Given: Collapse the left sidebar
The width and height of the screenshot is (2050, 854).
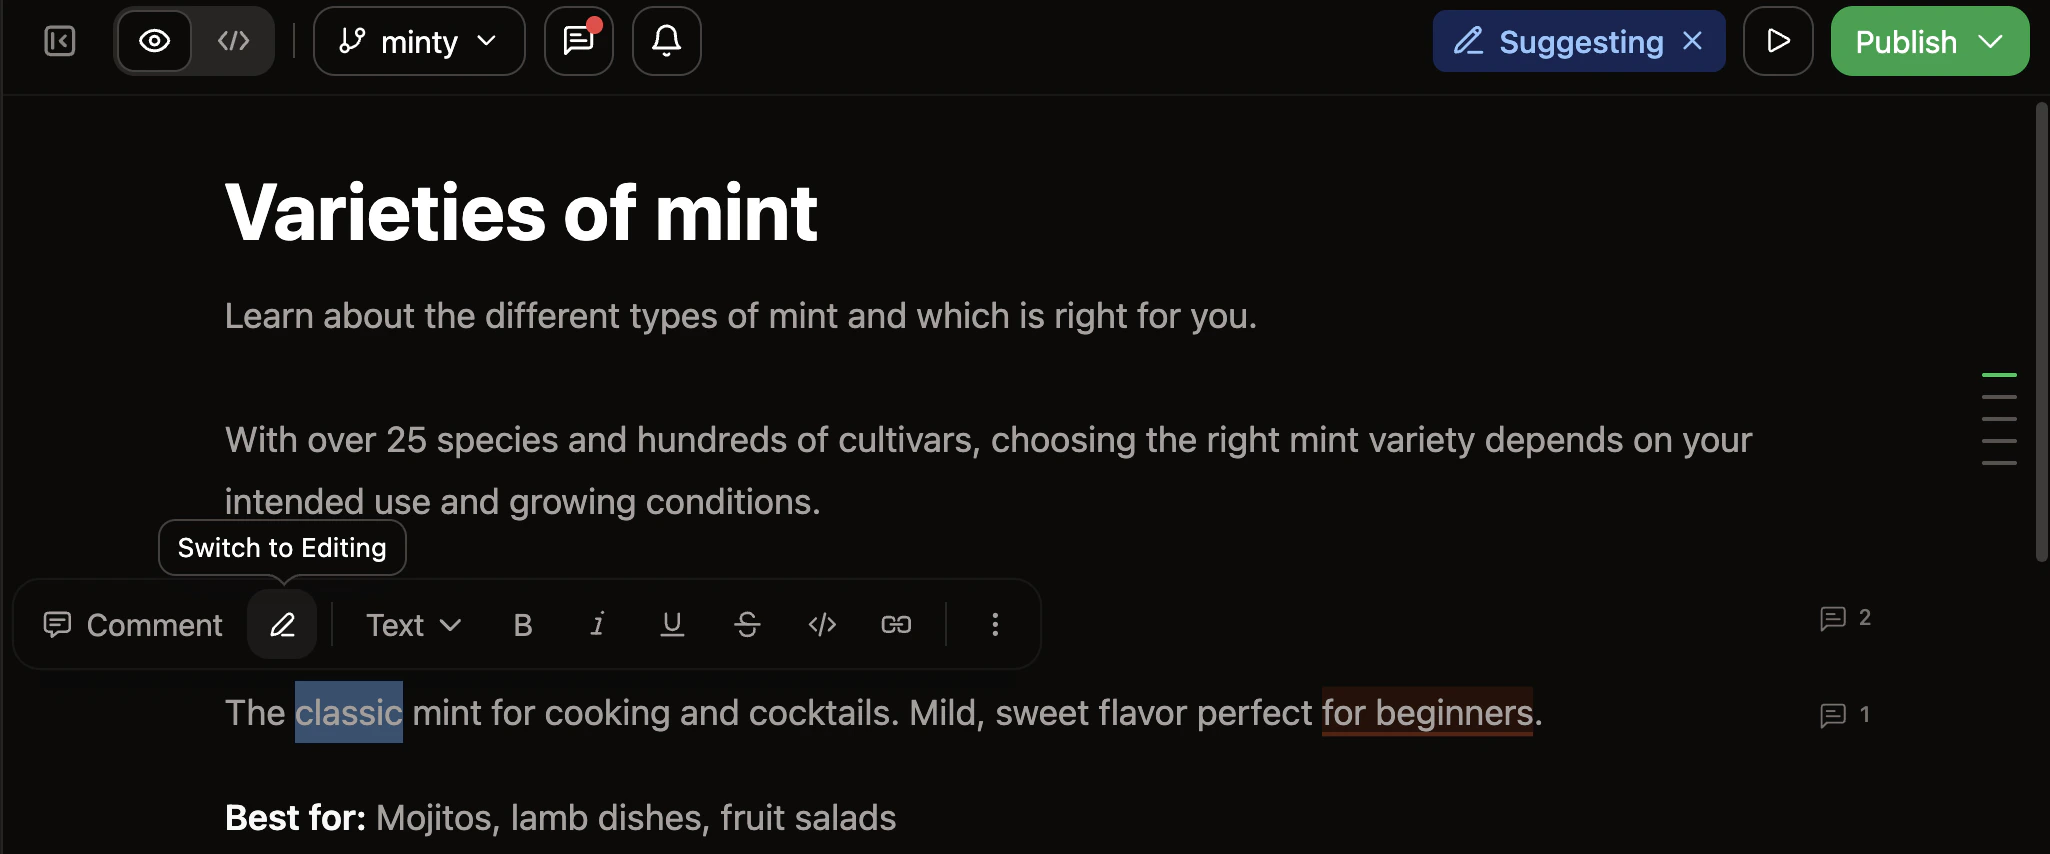Looking at the screenshot, I should [x=57, y=41].
